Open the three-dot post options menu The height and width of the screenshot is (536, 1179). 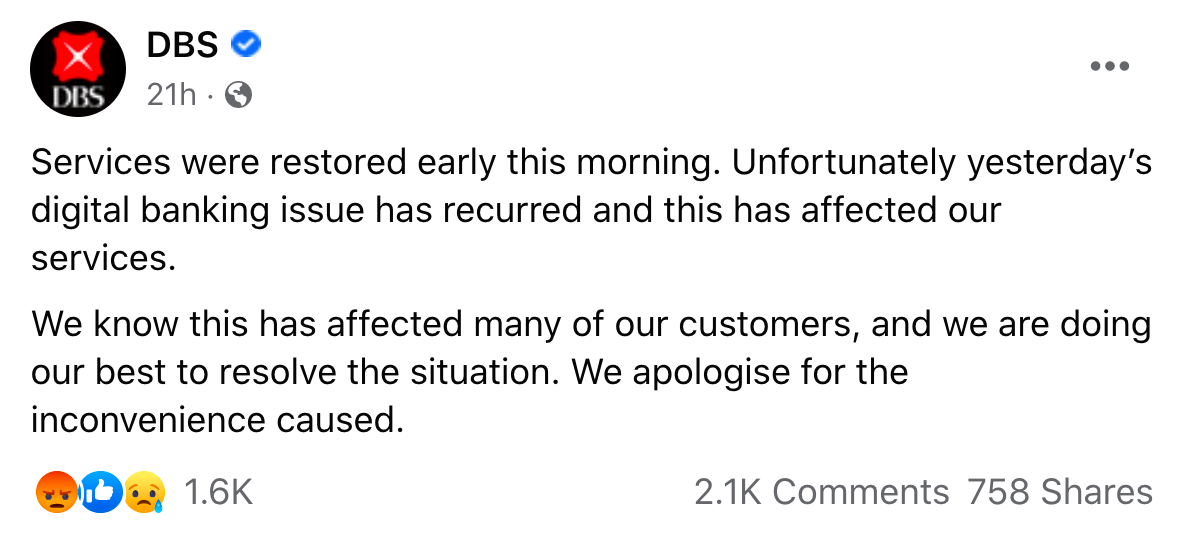click(1108, 67)
